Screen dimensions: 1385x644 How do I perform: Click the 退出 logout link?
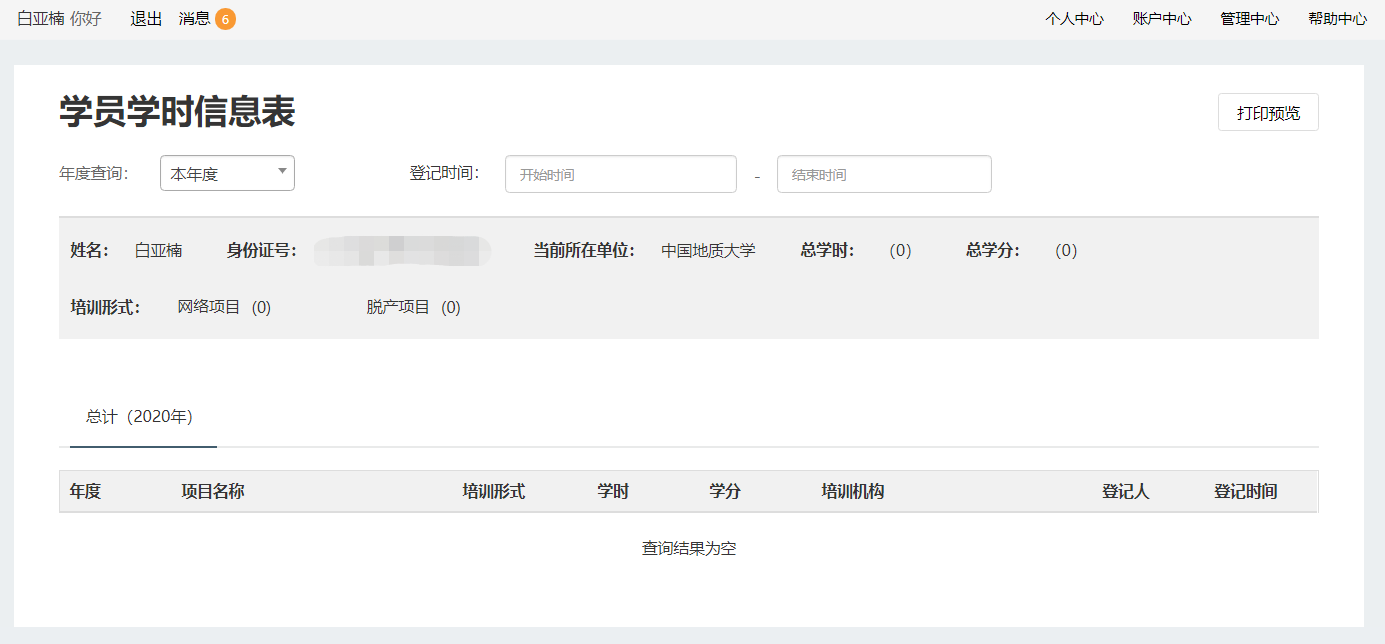point(146,19)
